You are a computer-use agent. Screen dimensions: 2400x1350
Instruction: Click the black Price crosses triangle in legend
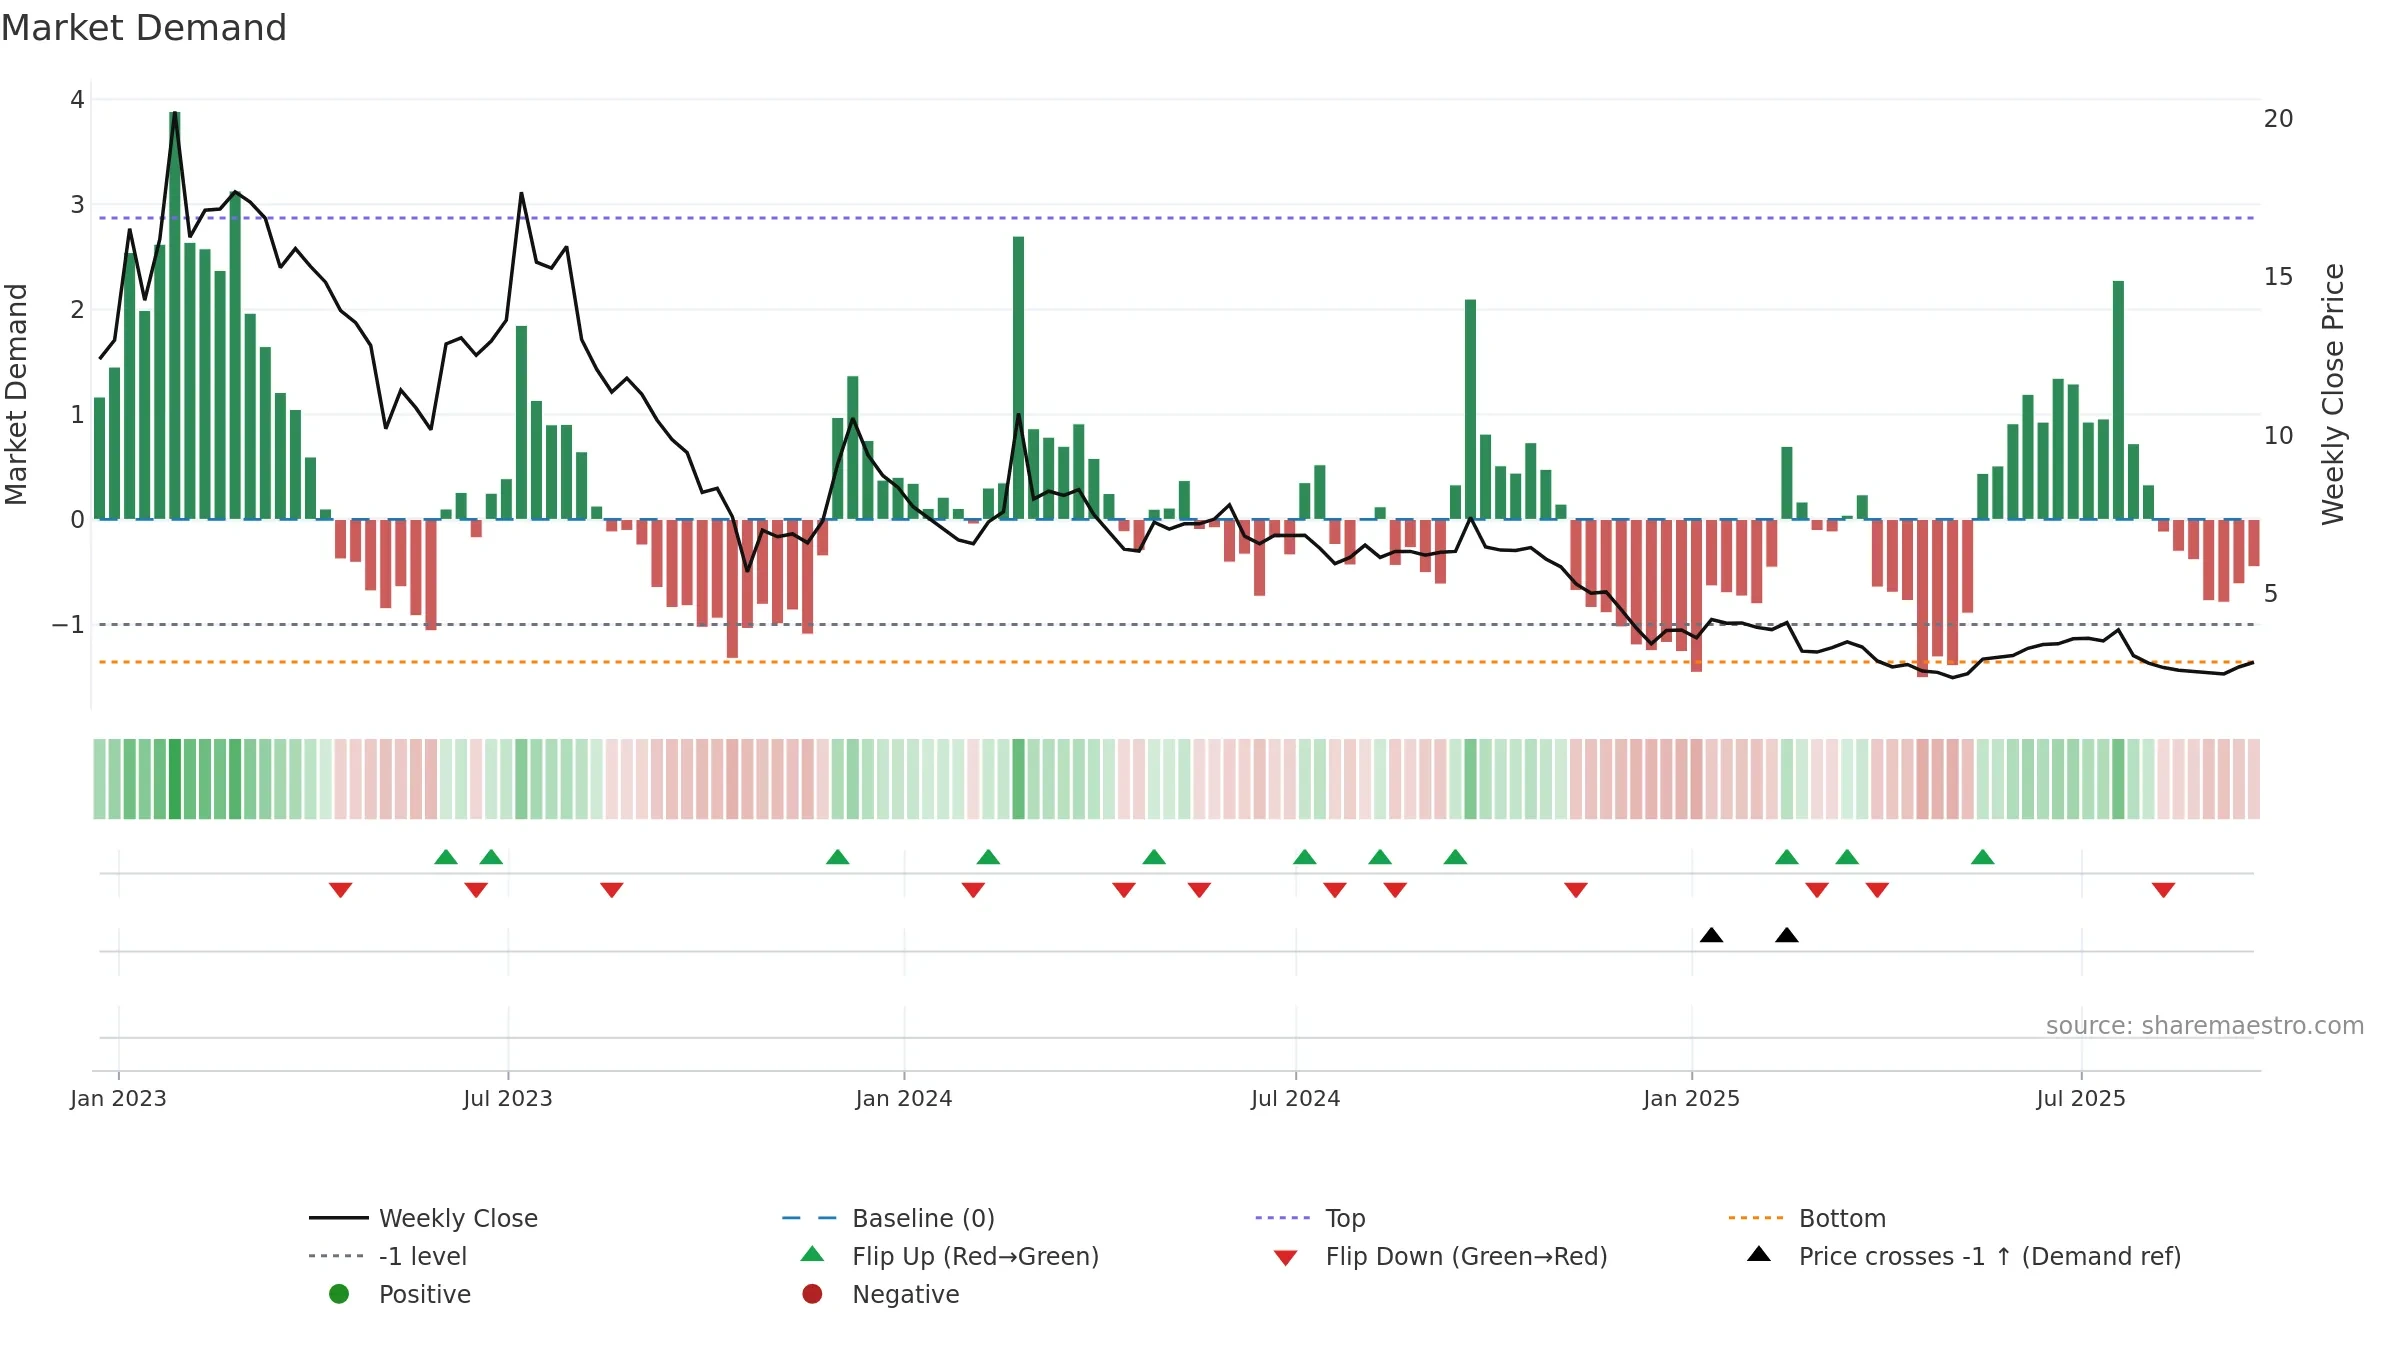pyautogui.click(x=1759, y=1254)
